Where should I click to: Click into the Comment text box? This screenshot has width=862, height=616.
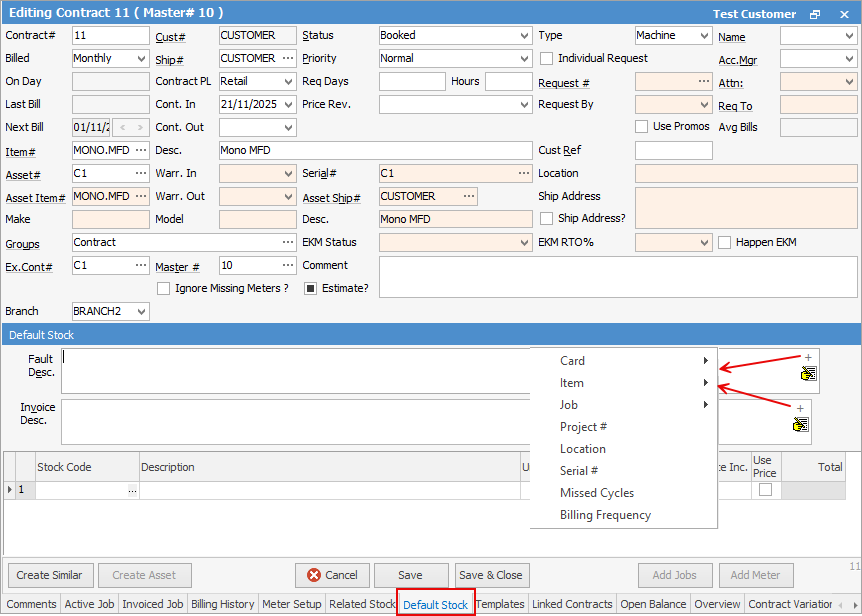point(618,277)
